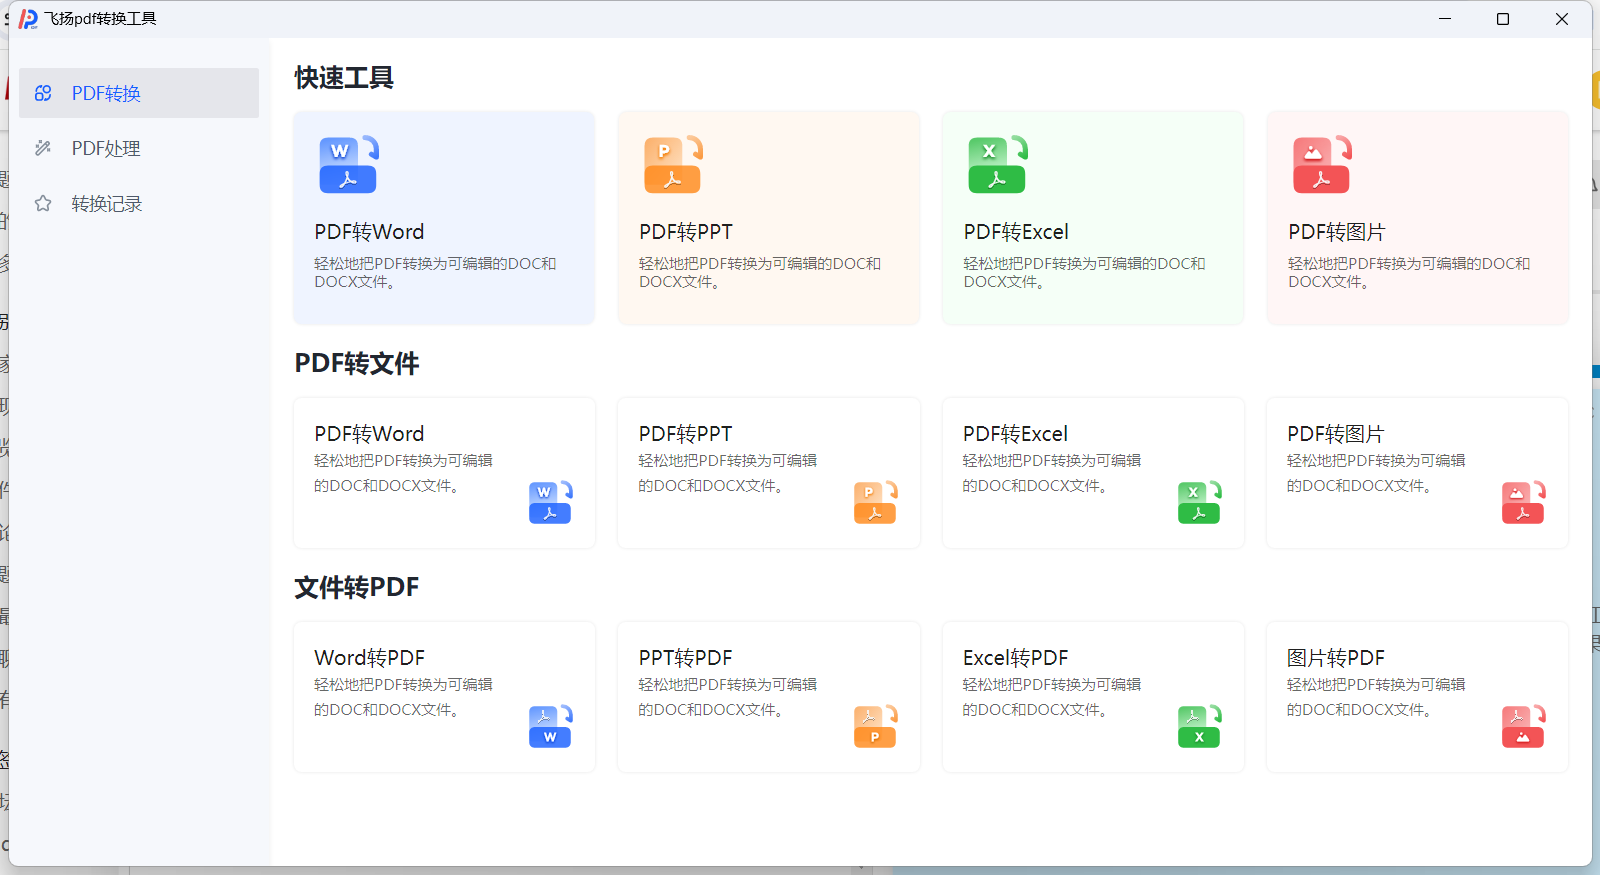Click the 图片转PDF red icon
Image resolution: width=1600 pixels, height=875 pixels.
point(1523,726)
